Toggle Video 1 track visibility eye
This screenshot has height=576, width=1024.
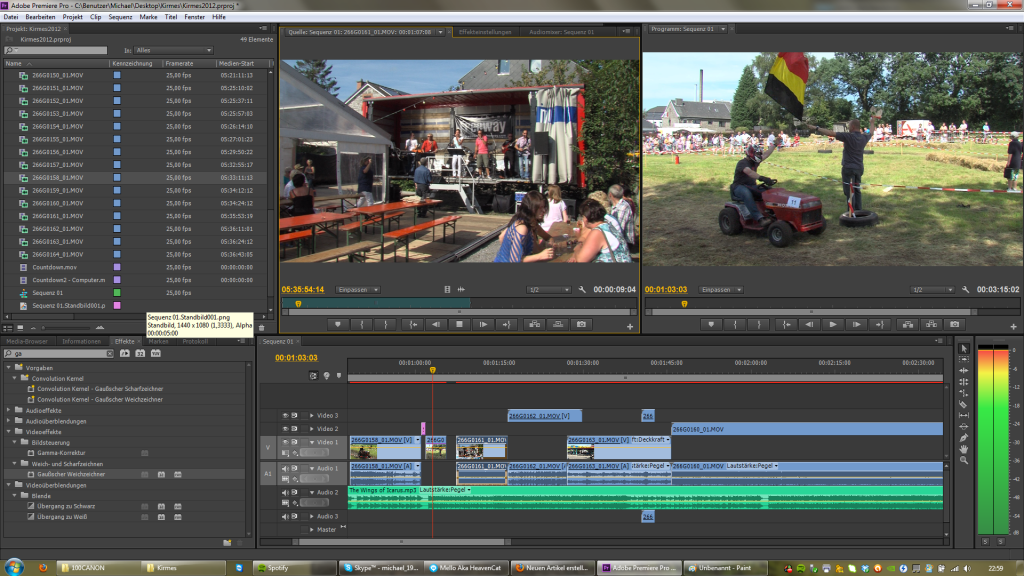pos(285,442)
